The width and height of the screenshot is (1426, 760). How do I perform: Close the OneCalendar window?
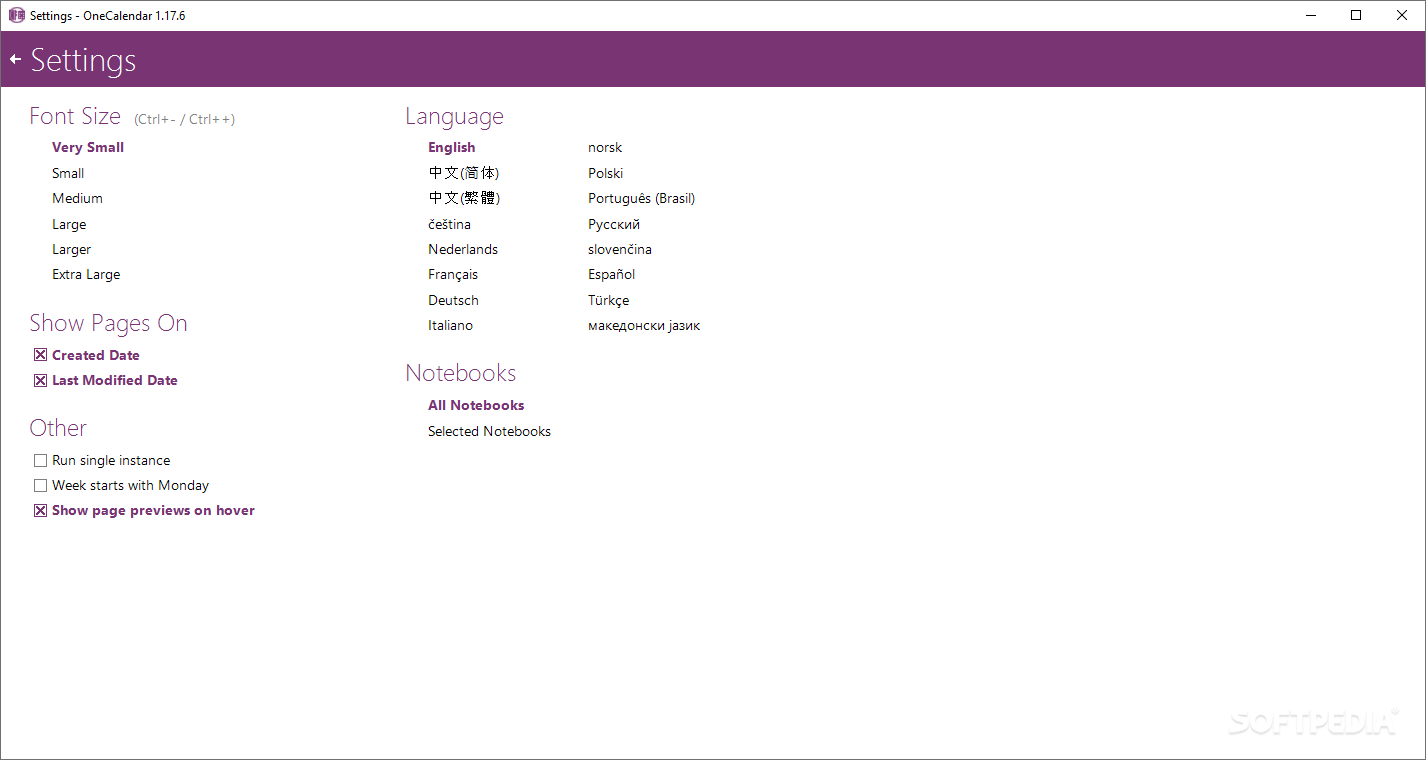1402,15
